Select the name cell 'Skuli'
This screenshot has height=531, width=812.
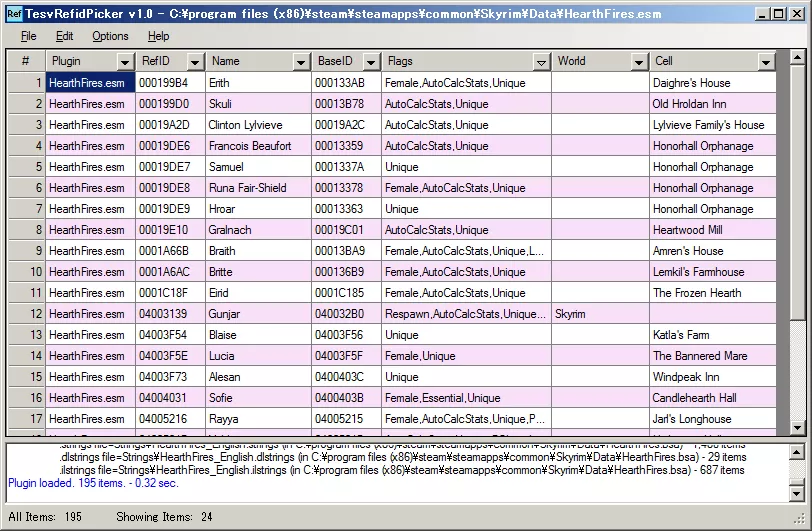pyautogui.click(x=258, y=104)
